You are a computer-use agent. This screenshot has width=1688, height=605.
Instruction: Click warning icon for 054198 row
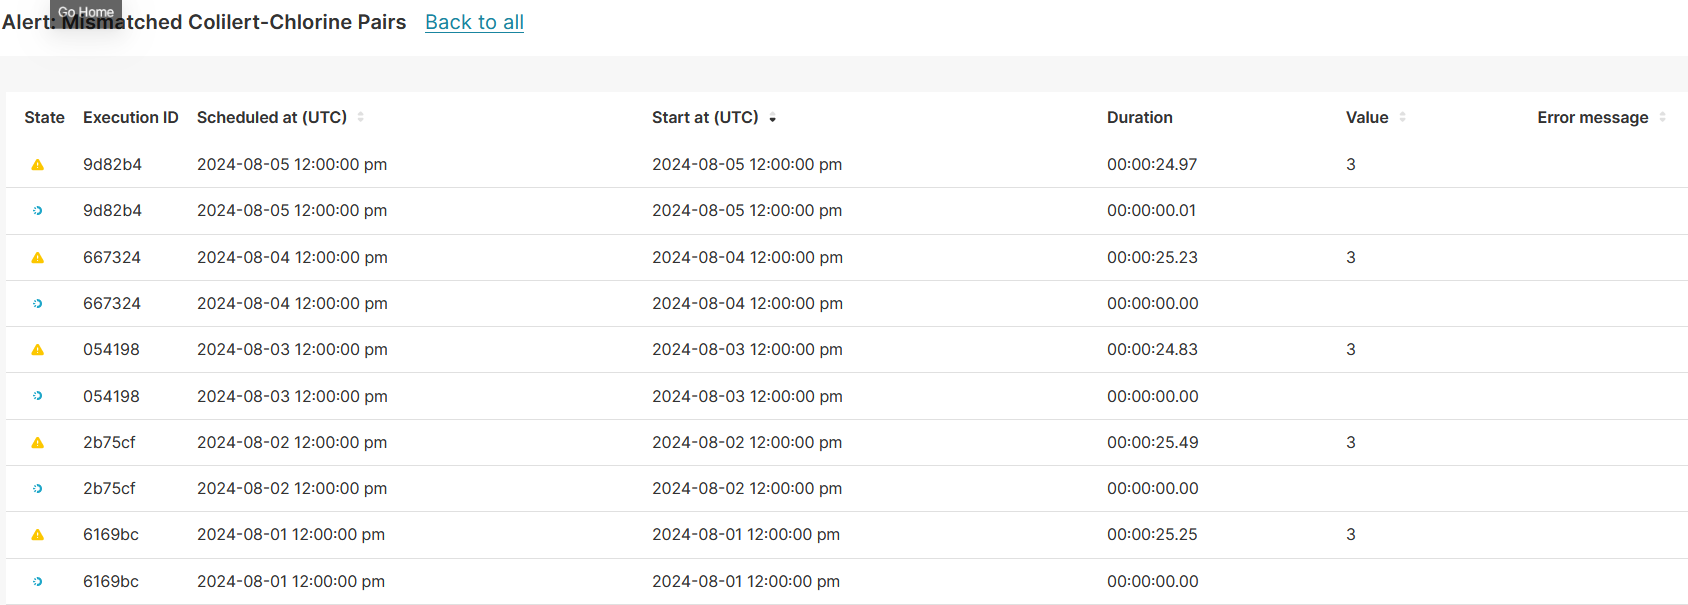pyautogui.click(x=38, y=350)
